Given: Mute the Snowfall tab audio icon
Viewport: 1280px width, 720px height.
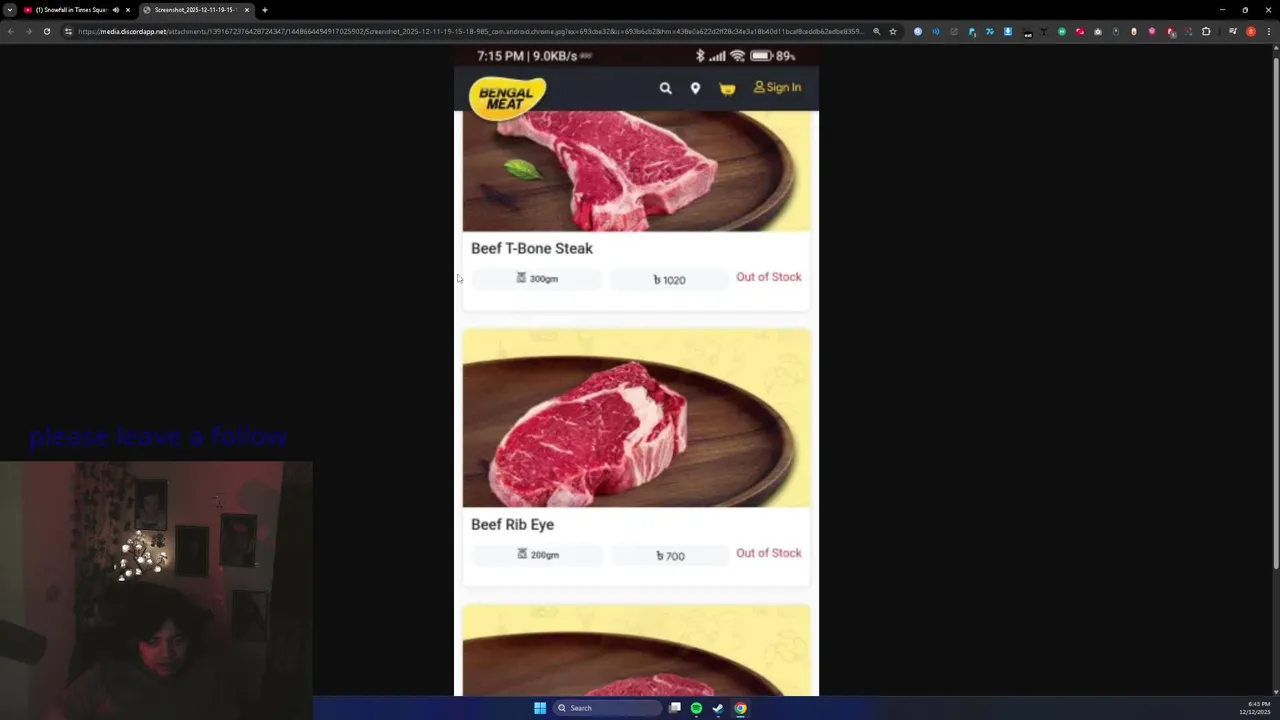Looking at the screenshot, I should point(116,10).
